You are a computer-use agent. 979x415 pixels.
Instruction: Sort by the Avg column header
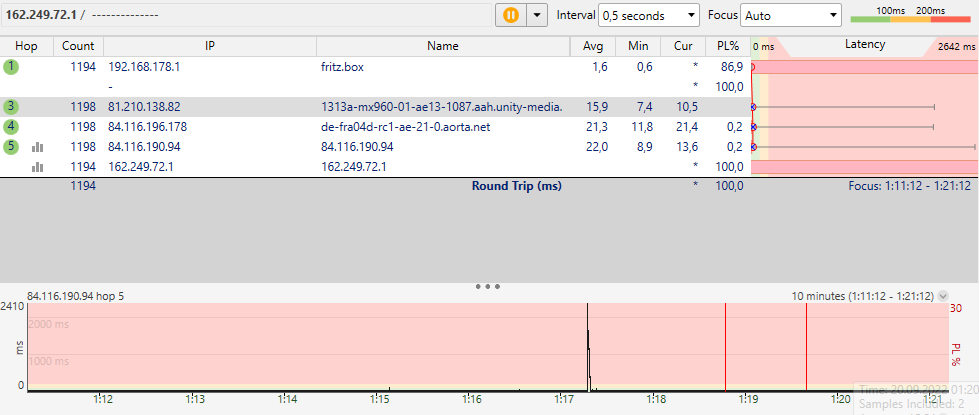tap(593, 46)
